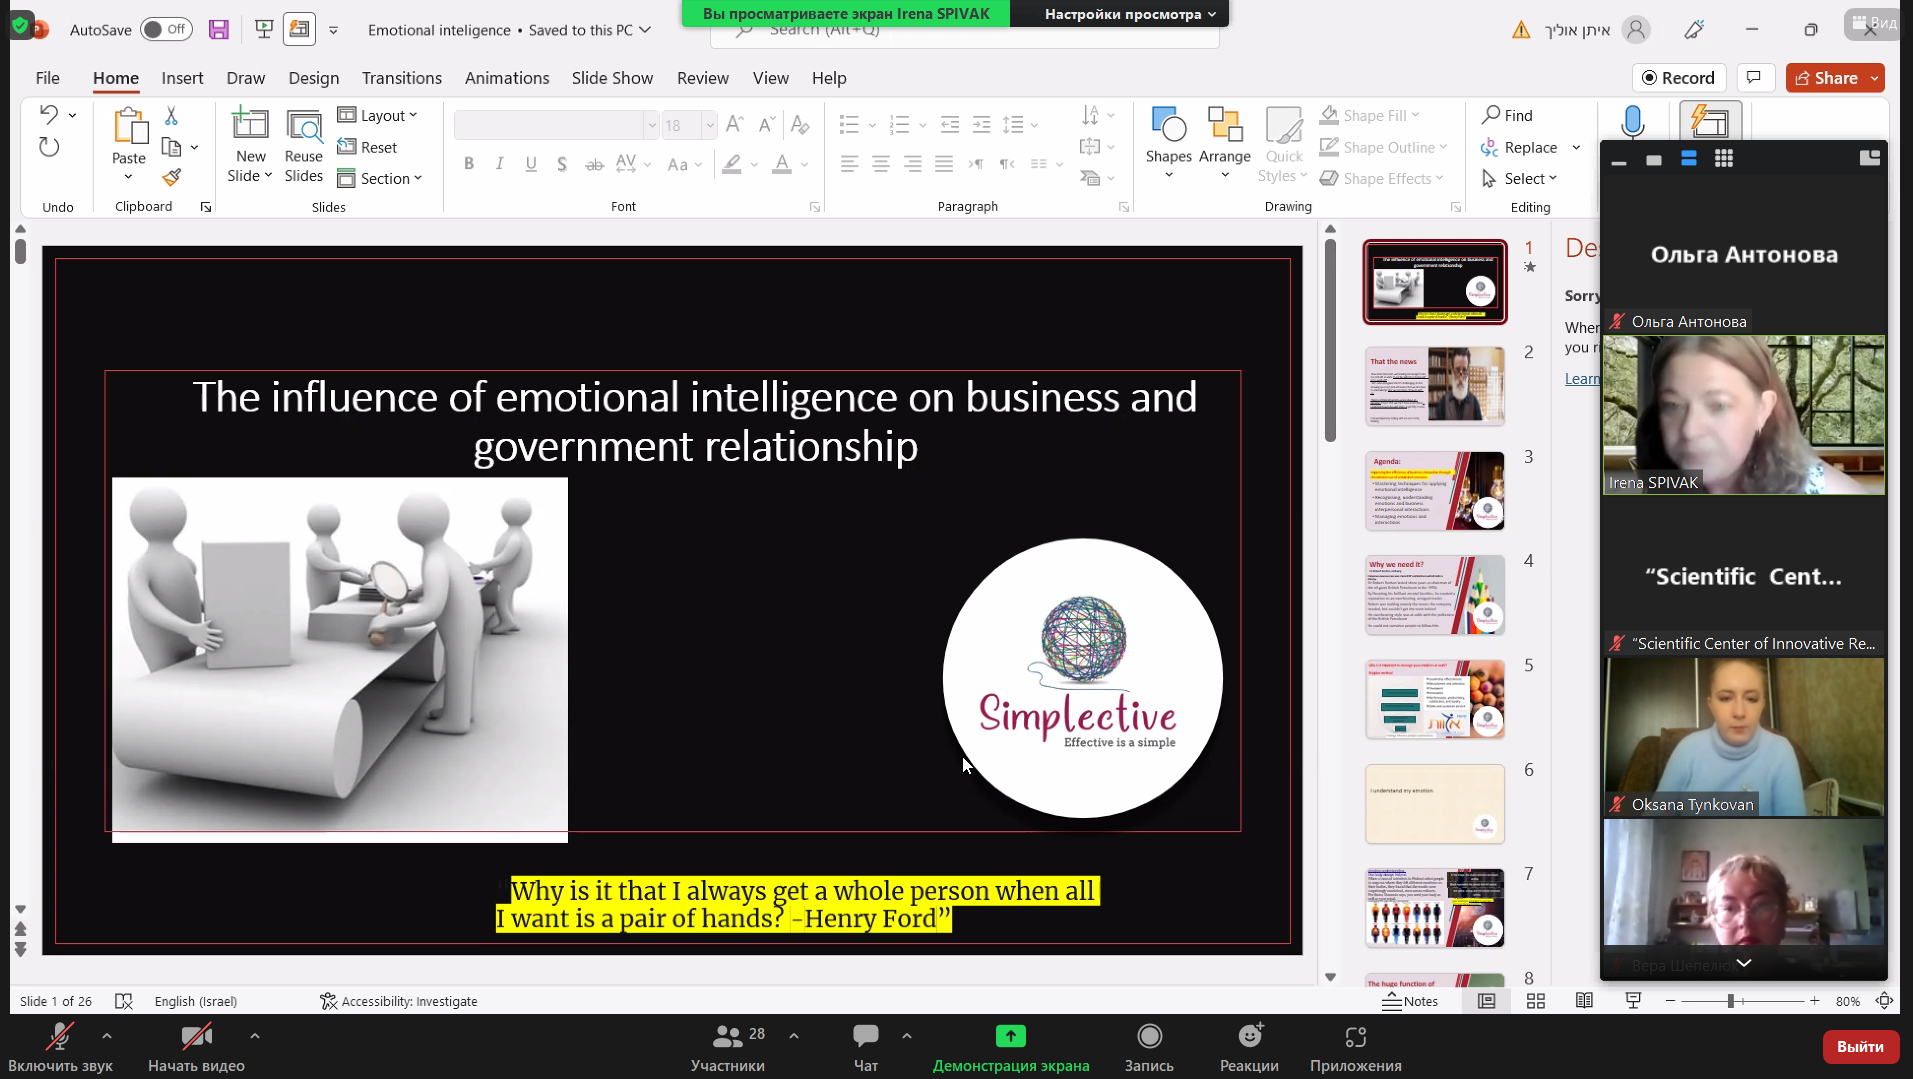
Task: Click Fit slide to window icon
Action: click(x=1885, y=1001)
